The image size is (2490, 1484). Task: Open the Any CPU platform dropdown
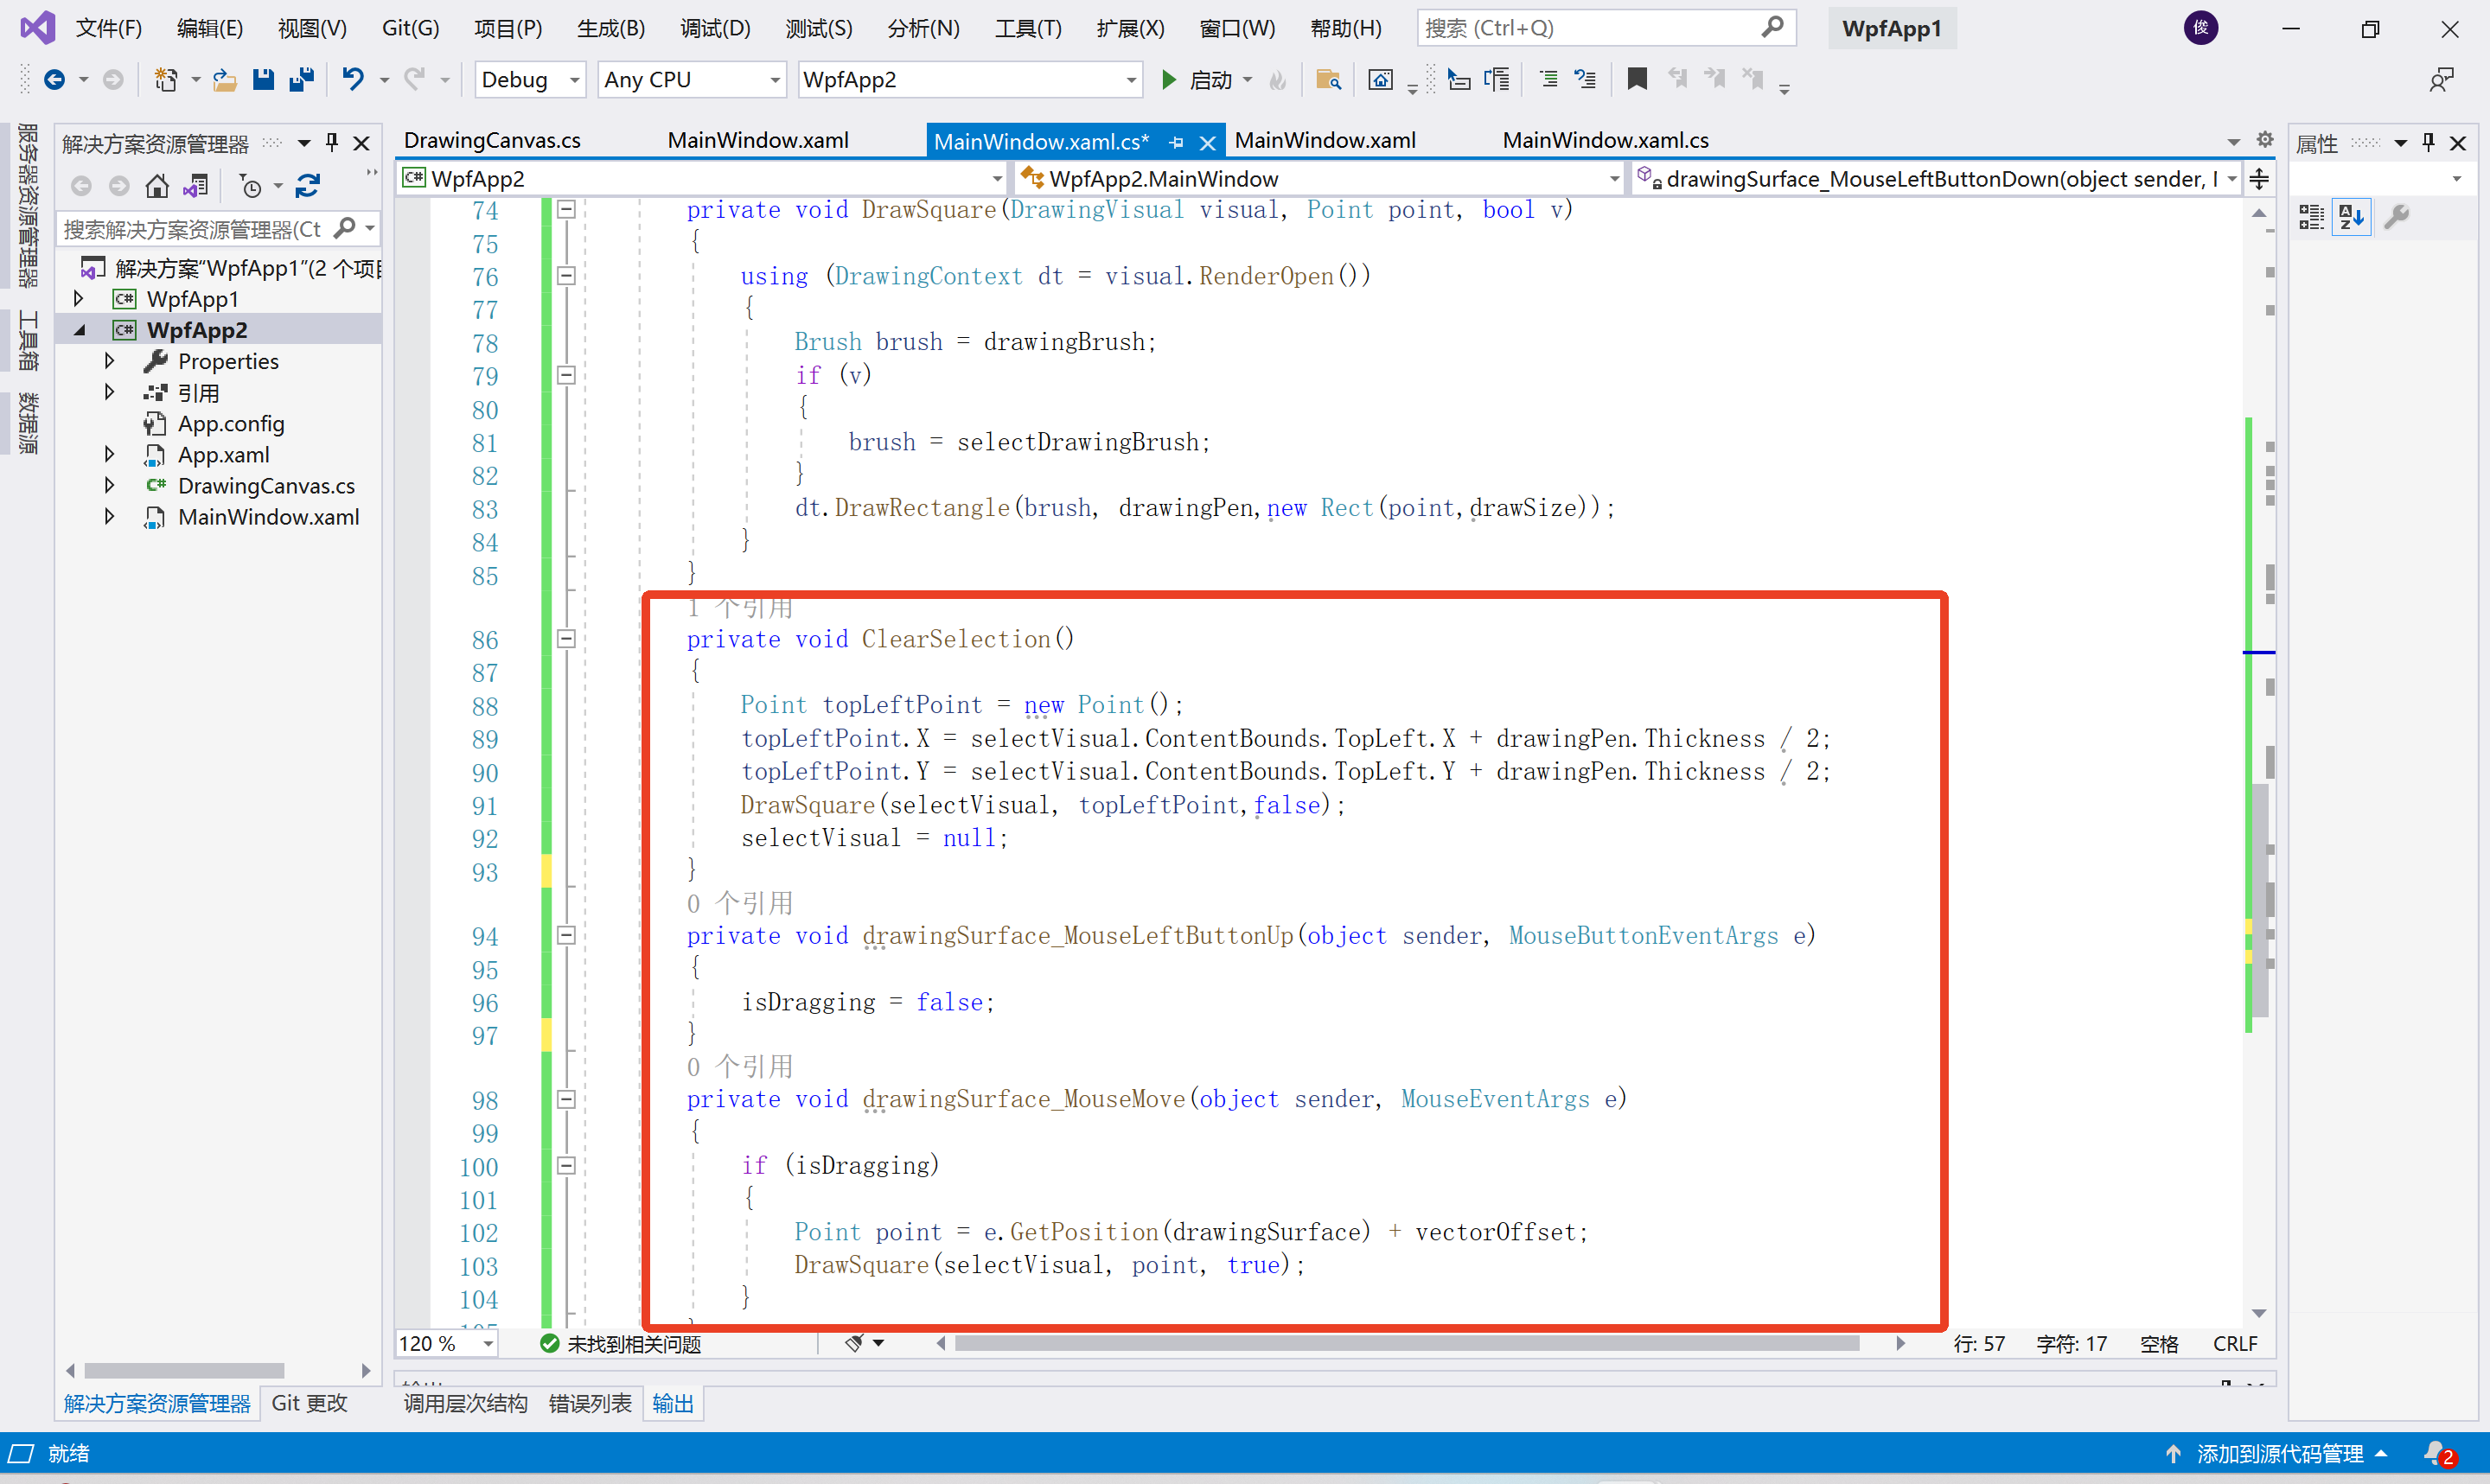pyautogui.click(x=774, y=79)
